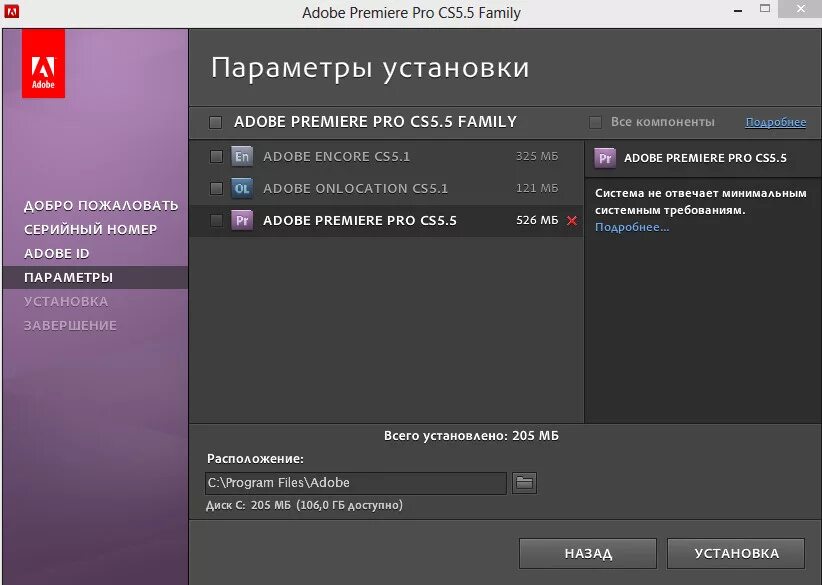The height and width of the screenshot is (585, 822).
Task: Click the Adobe logo in sidebar
Action: [x=44, y=63]
